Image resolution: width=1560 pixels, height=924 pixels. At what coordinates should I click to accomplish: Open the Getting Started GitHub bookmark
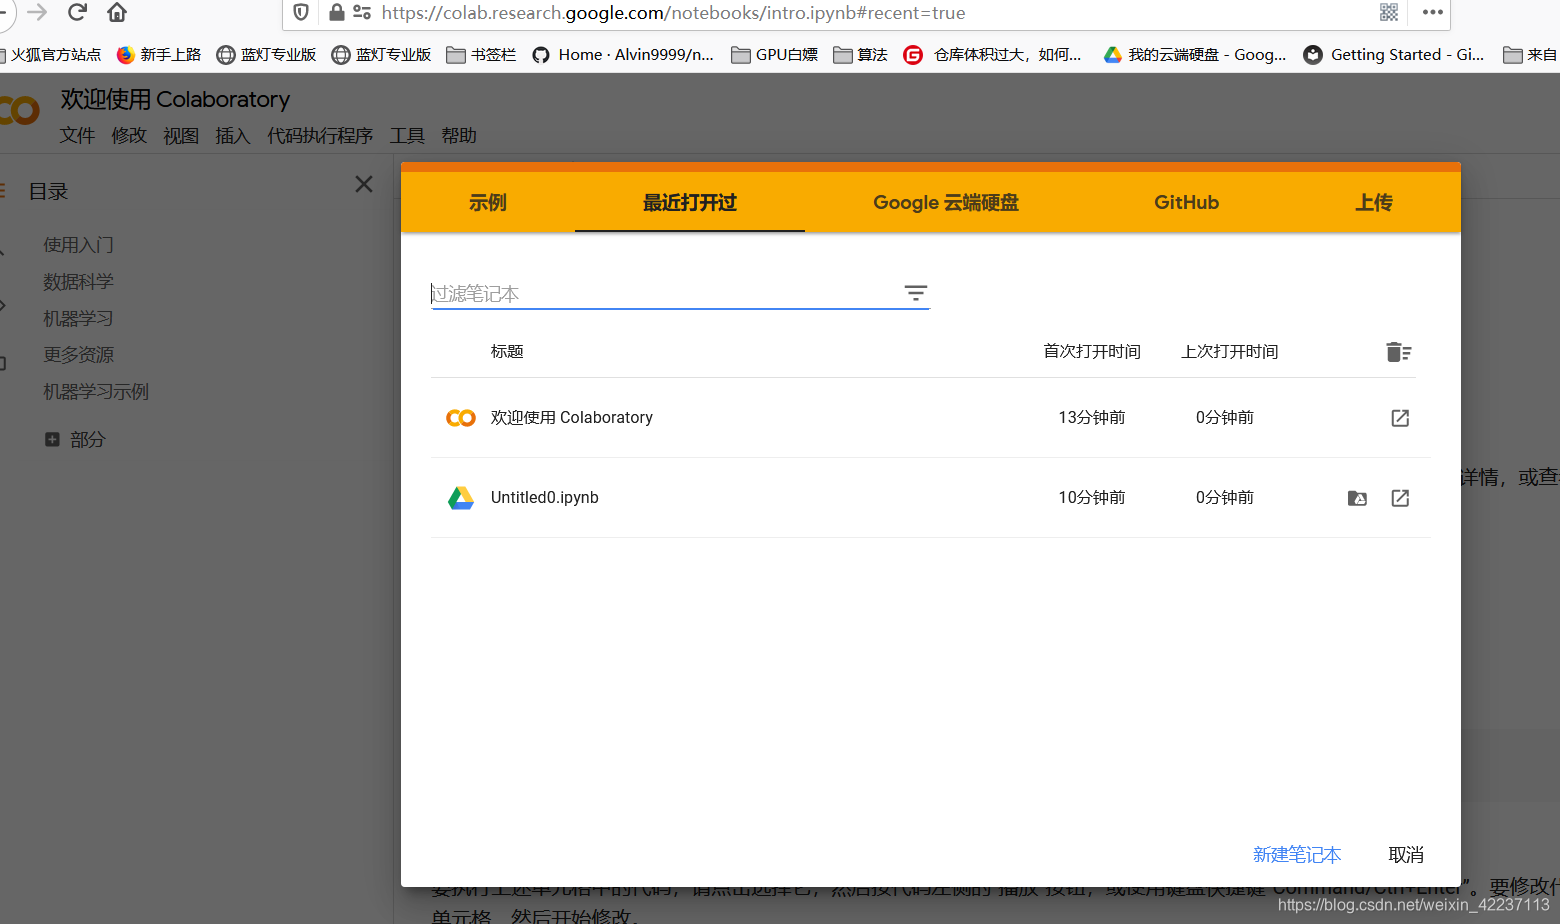pos(1394,55)
